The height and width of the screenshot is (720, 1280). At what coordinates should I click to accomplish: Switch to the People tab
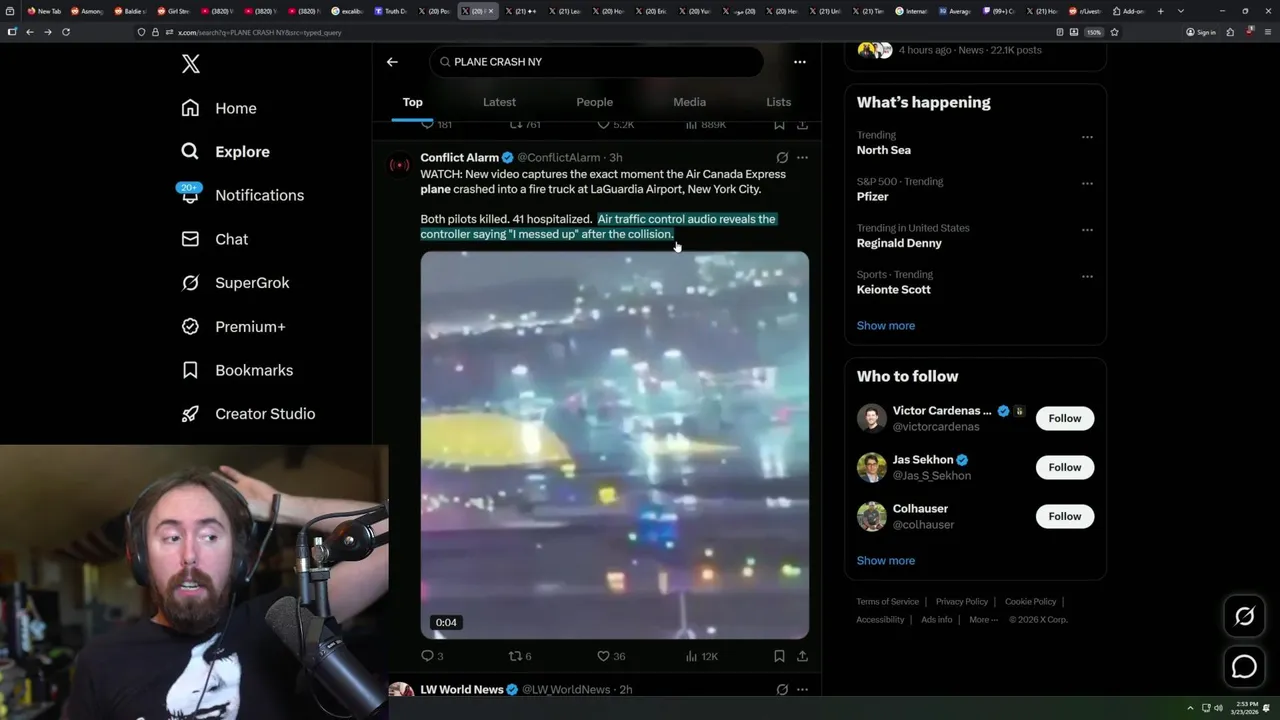coord(594,102)
